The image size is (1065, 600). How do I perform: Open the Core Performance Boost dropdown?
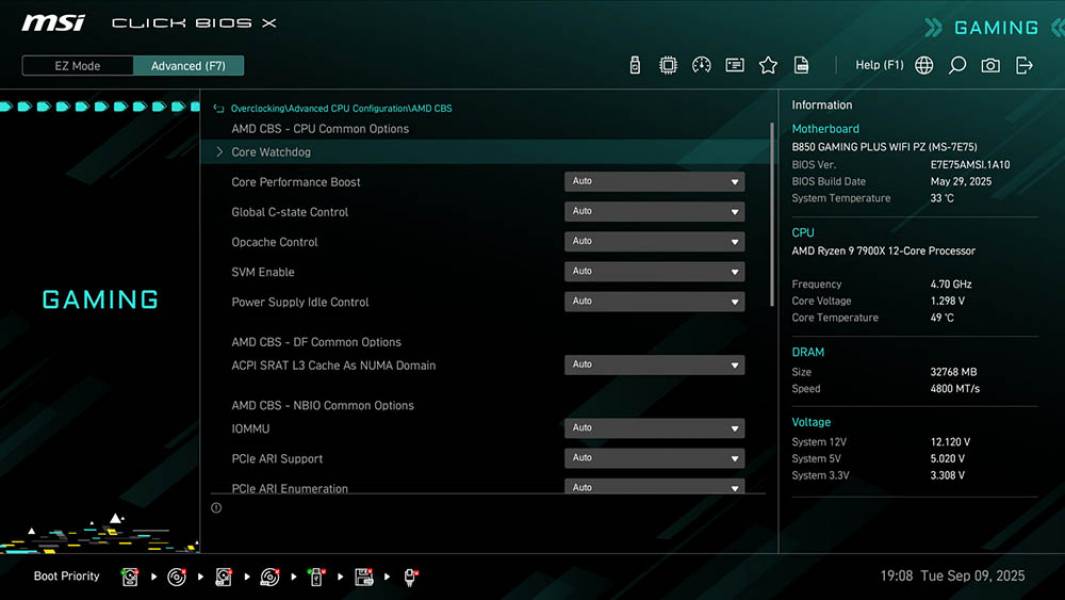click(654, 181)
